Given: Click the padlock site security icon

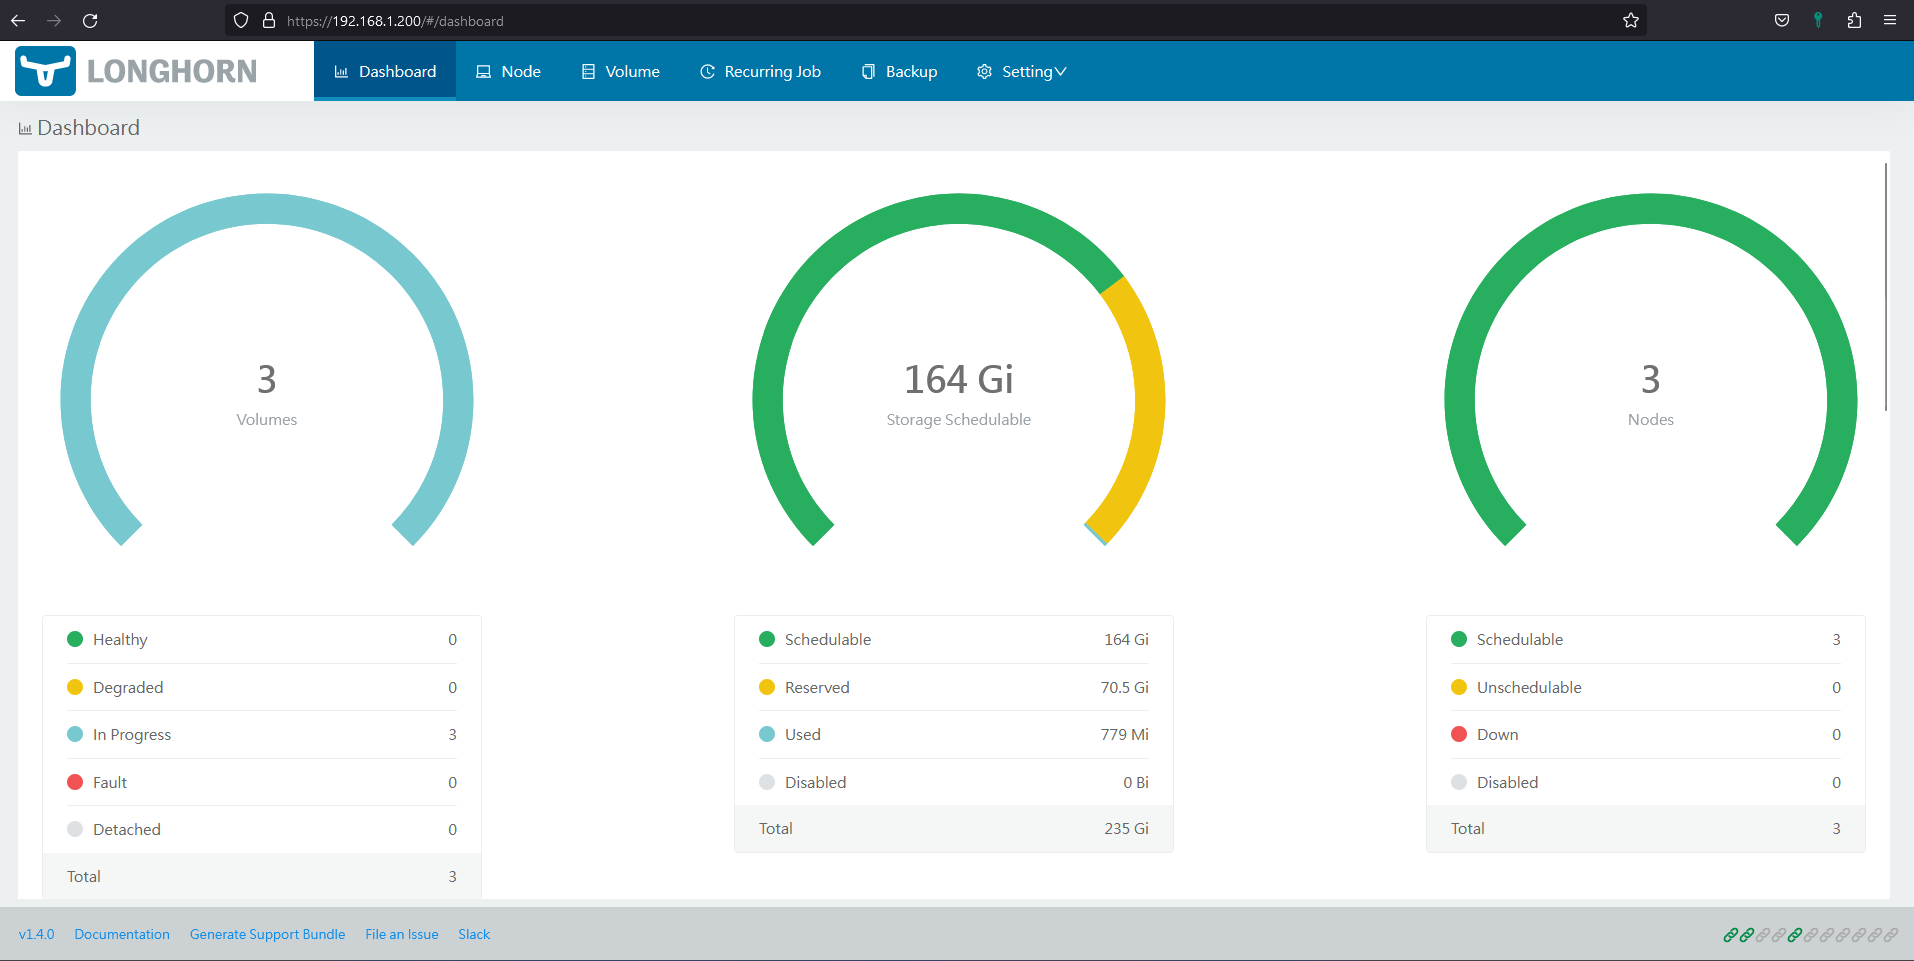Looking at the screenshot, I should pos(268,20).
